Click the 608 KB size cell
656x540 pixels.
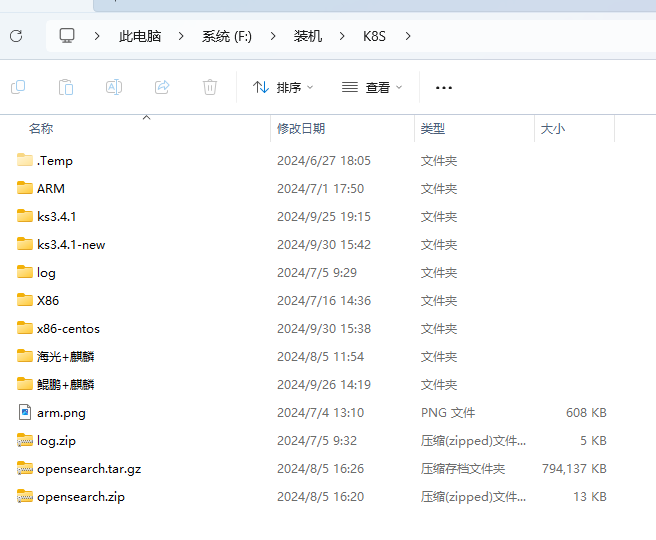(586, 413)
